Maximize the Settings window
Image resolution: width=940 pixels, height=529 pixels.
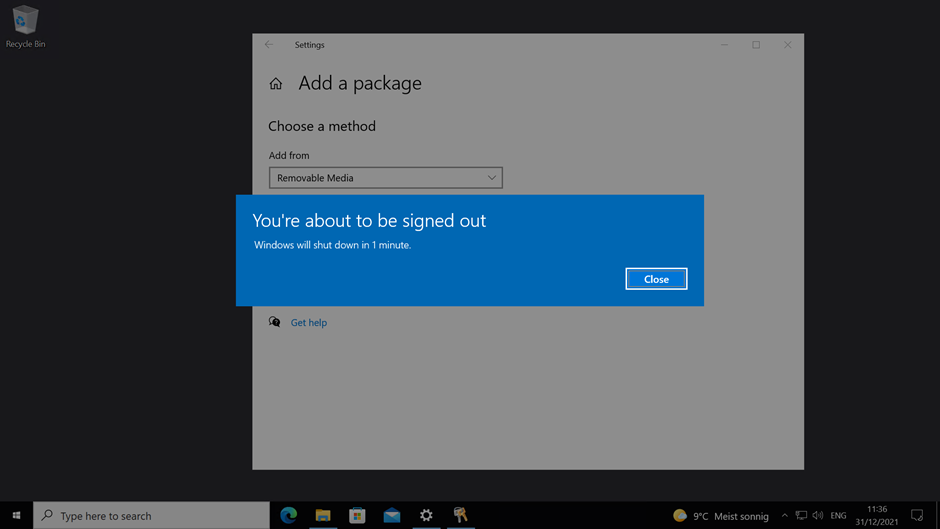click(756, 44)
